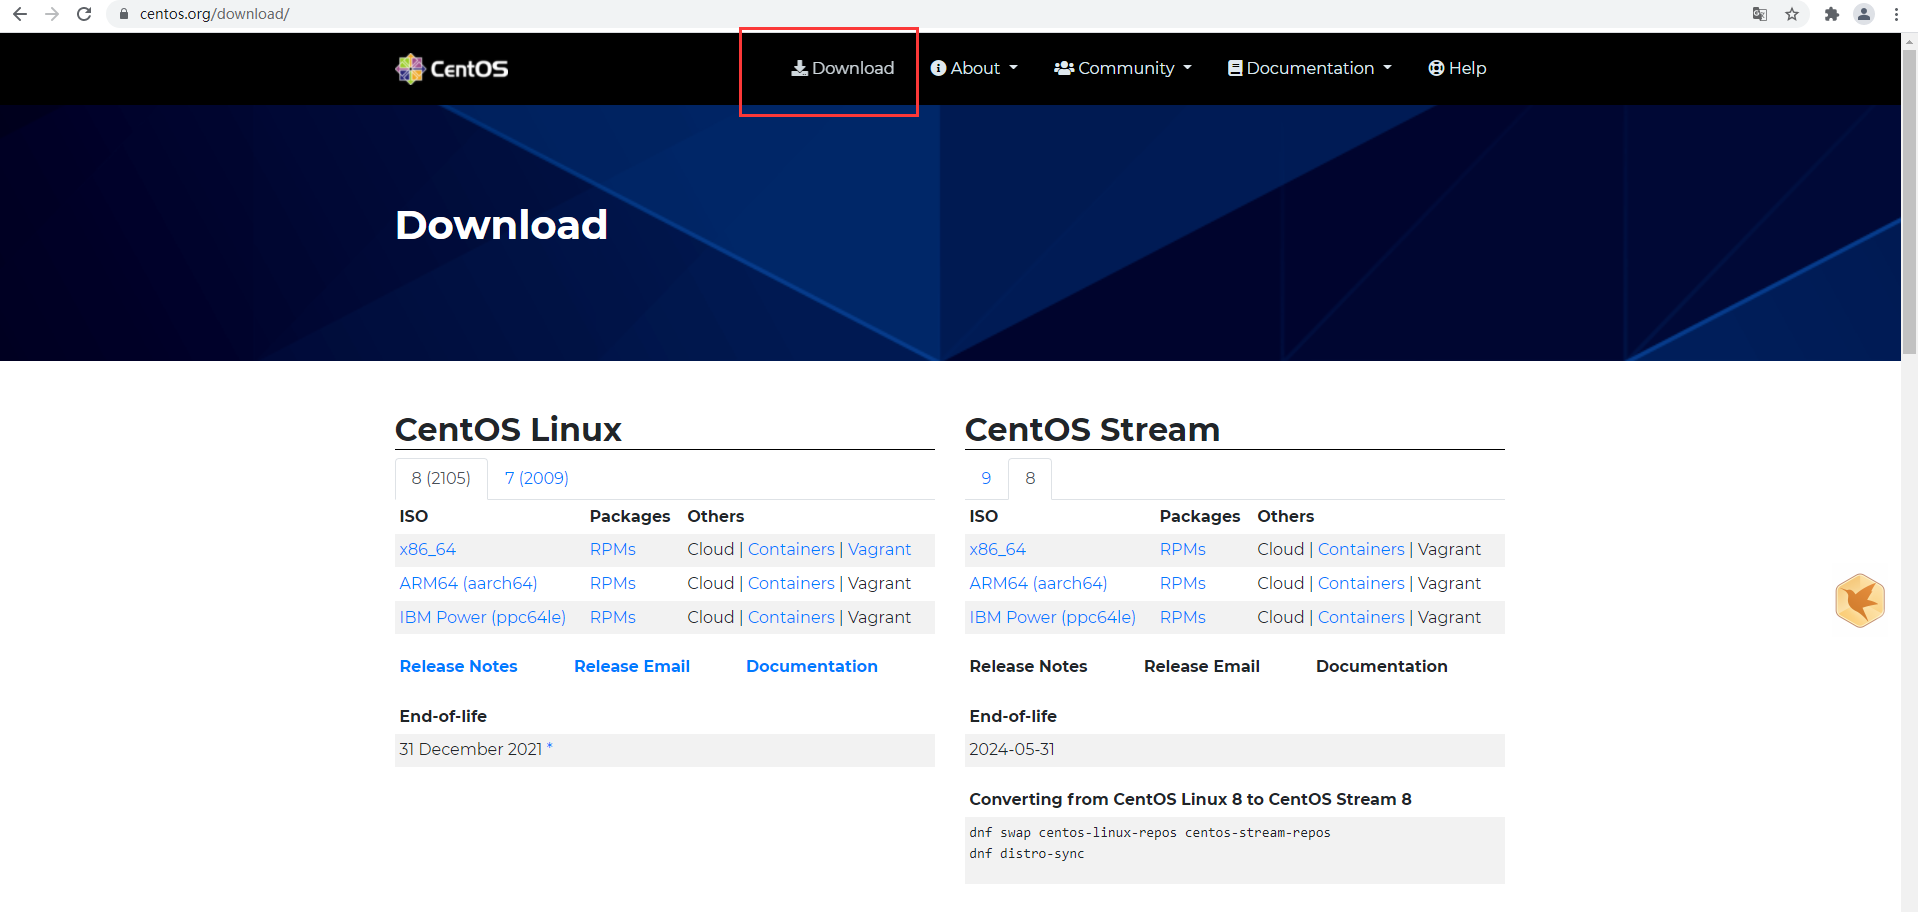Expand the Documentation dropdown menu
Viewport: 1918px width, 912px height.
1310,68
